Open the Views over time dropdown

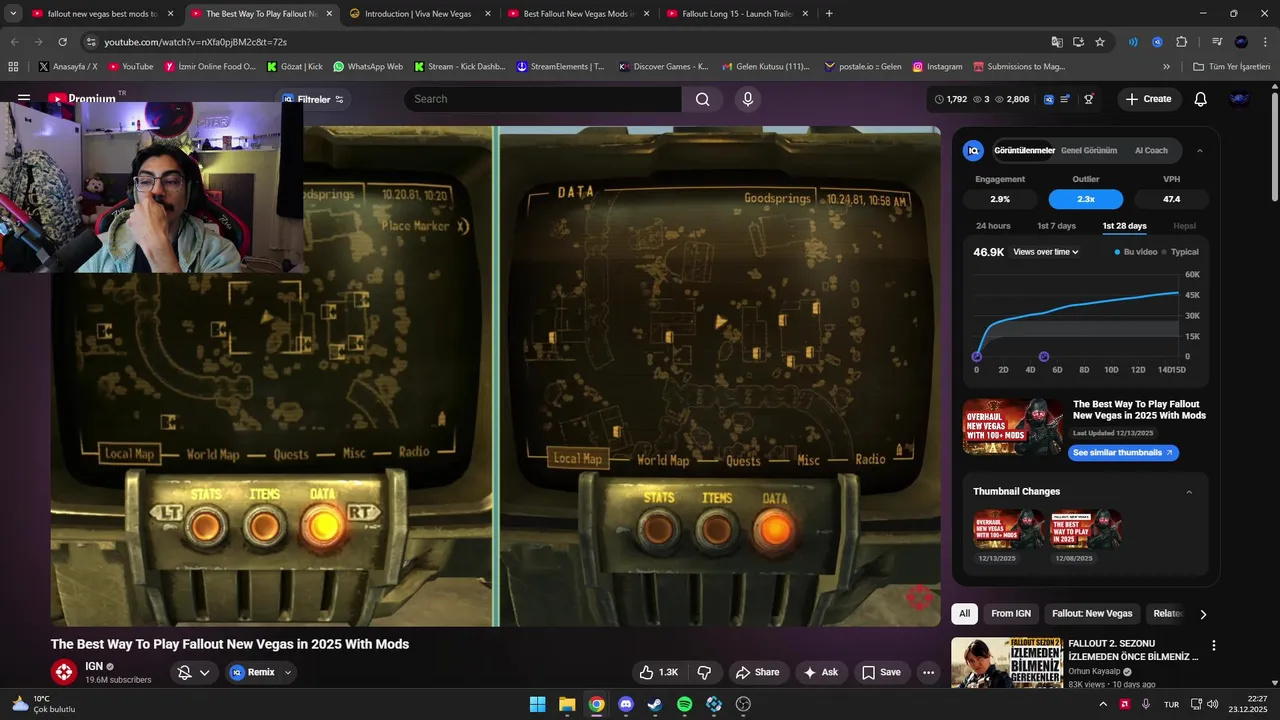point(1046,252)
